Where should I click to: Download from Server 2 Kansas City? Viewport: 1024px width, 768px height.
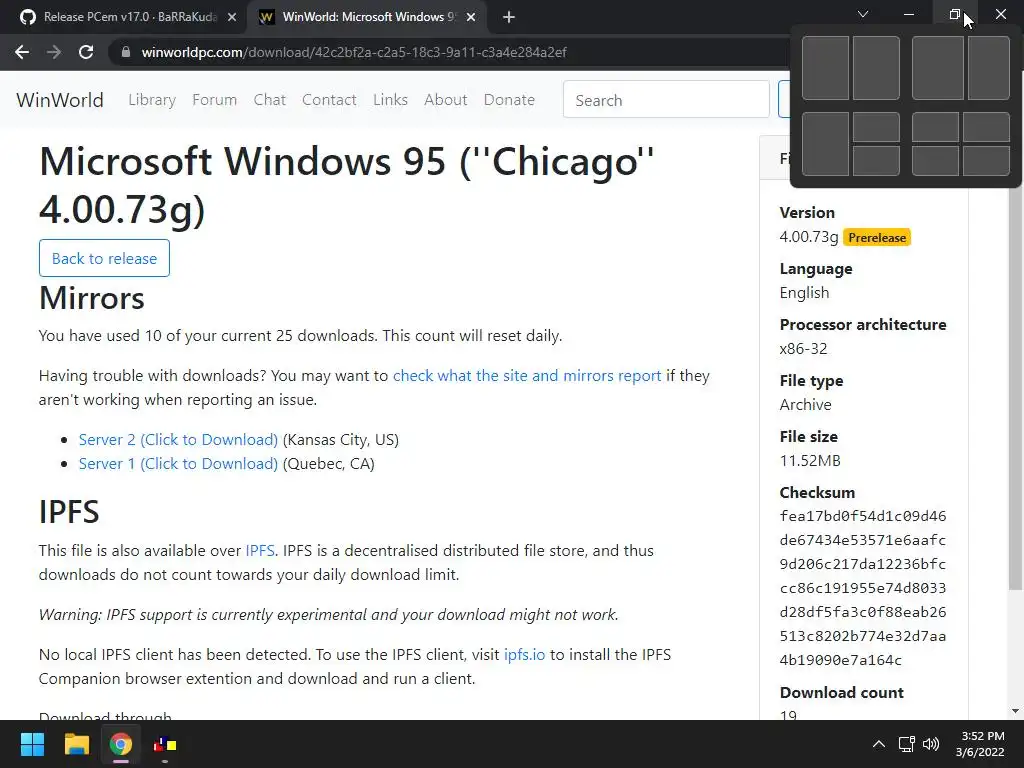(178, 440)
